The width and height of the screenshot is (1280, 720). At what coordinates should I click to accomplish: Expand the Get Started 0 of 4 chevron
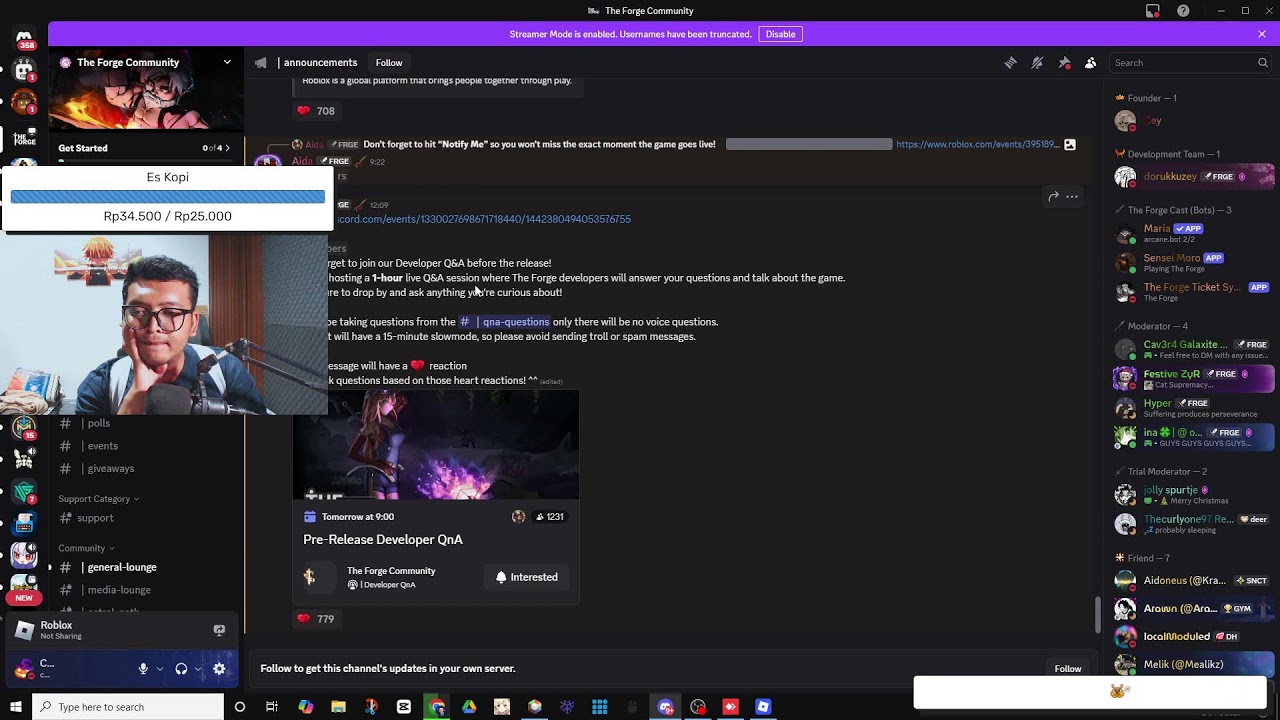tap(227, 148)
